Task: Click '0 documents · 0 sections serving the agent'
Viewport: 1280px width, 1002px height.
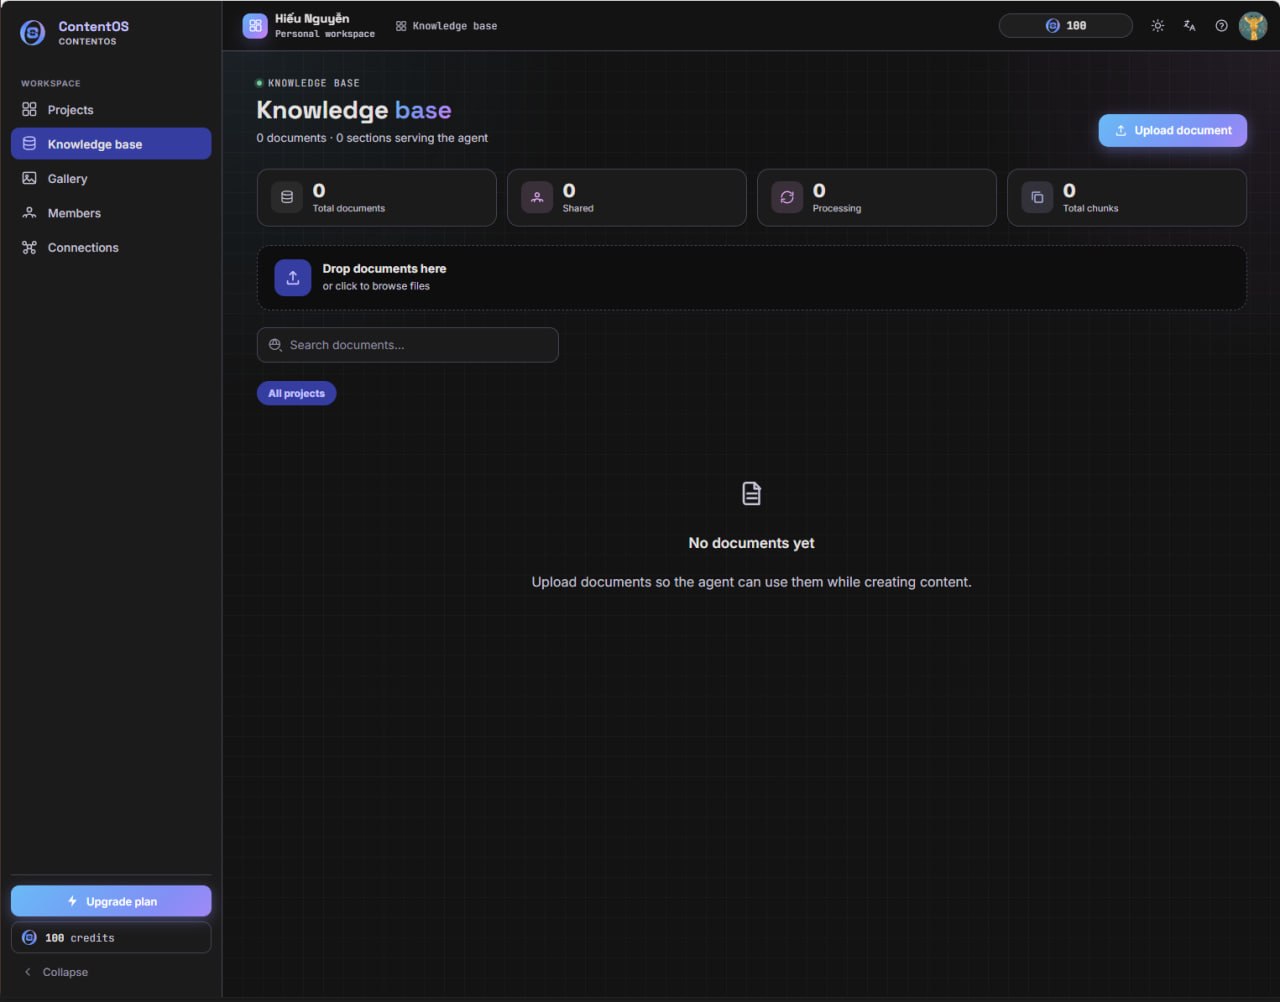Action: (372, 138)
